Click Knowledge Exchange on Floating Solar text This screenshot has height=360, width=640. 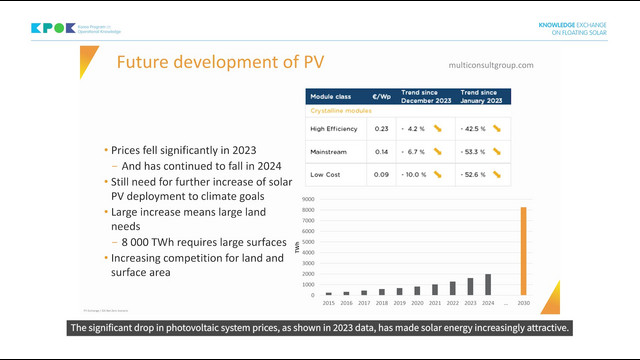572,29
